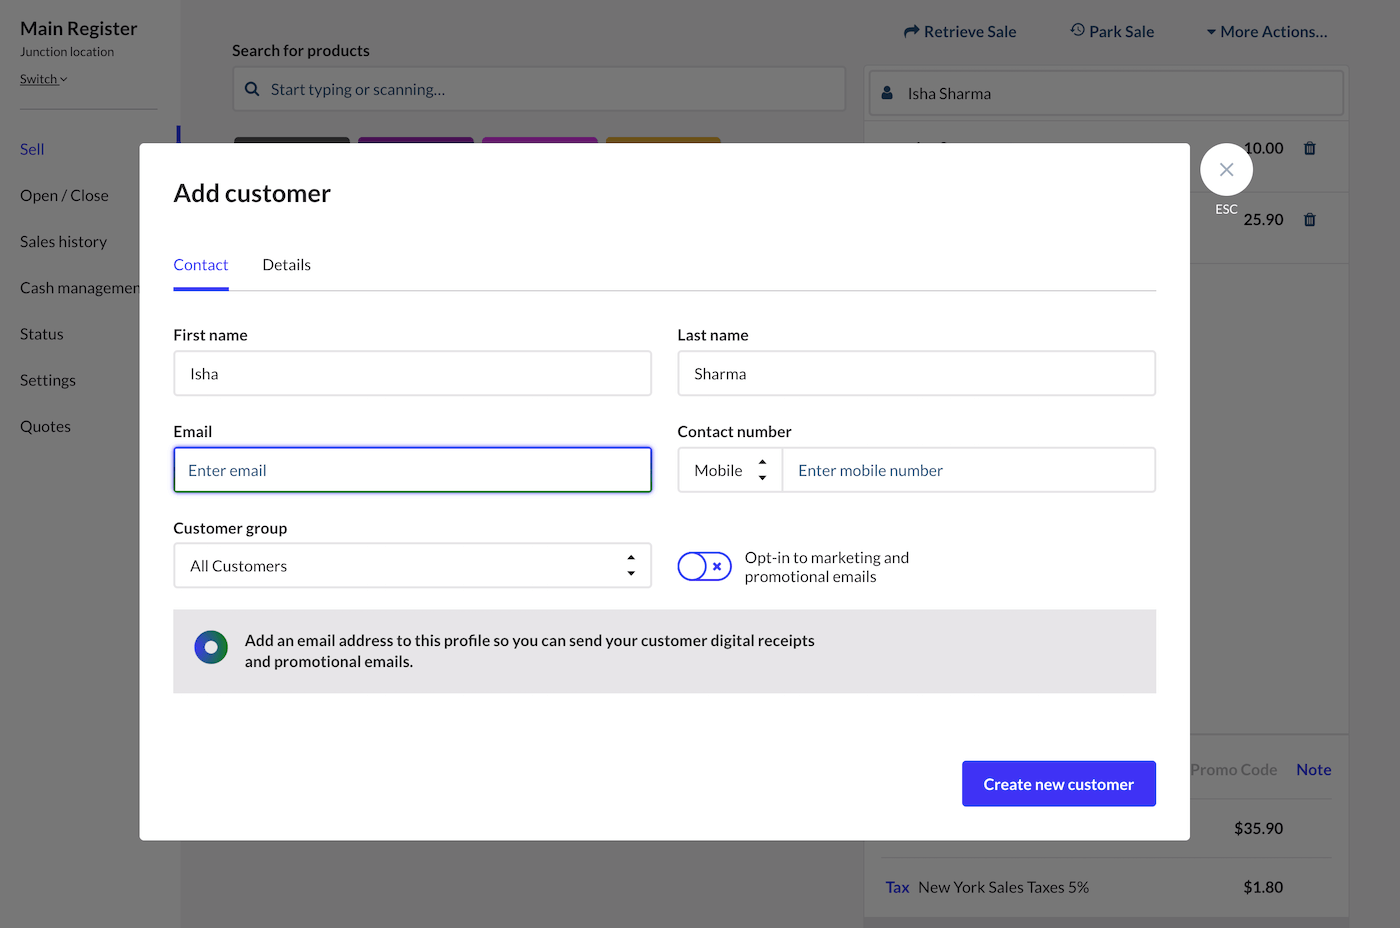Viewport: 1400px width, 928px height.
Task: Click the Note link
Action: click(x=1313, y=770)
